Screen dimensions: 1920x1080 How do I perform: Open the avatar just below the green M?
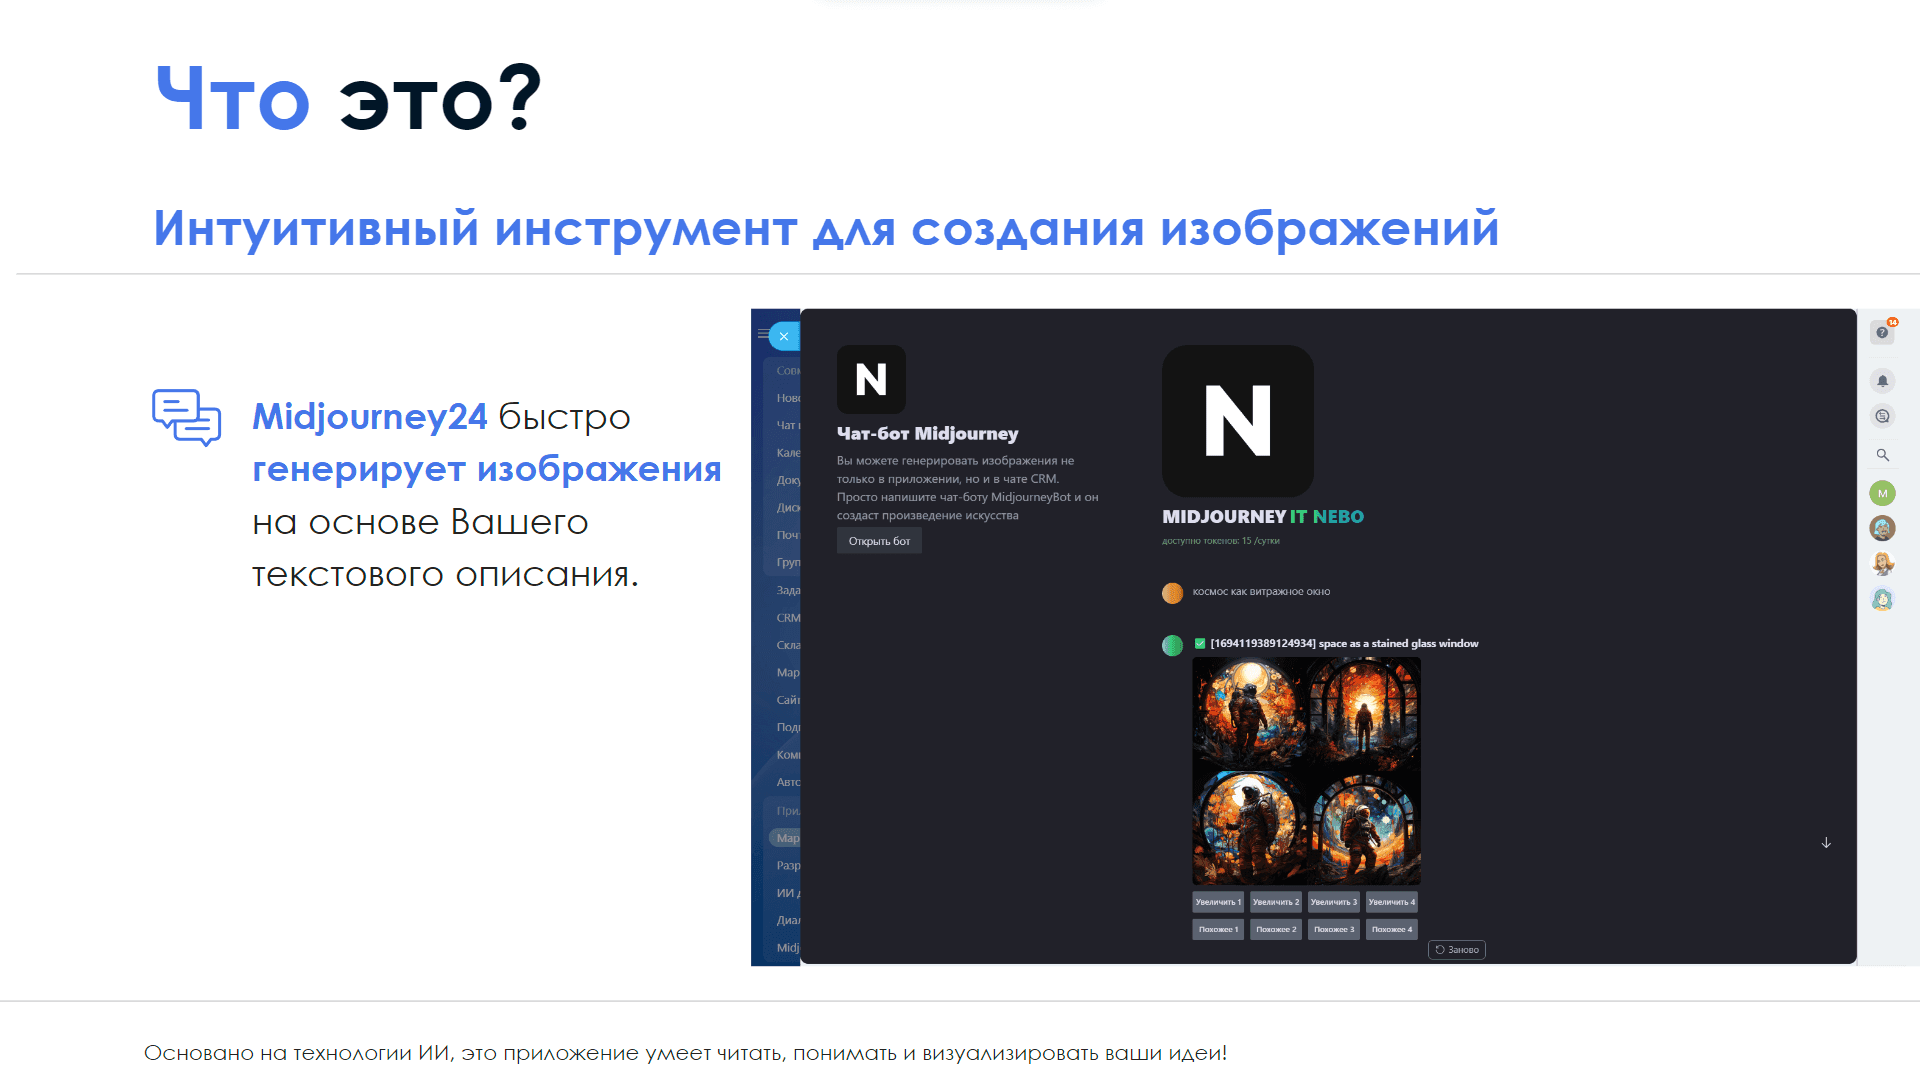(x=1882, y=528)
